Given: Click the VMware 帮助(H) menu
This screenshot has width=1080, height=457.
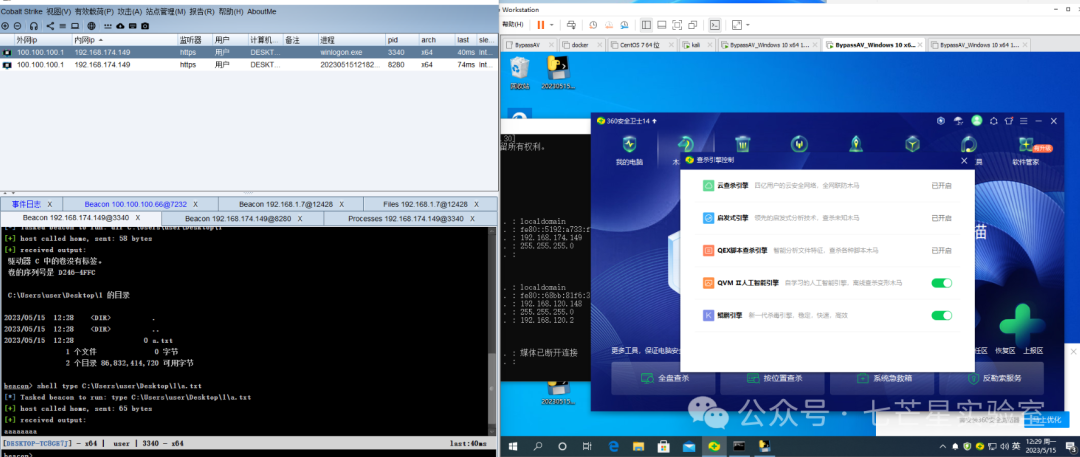Looking at the screenshot, I should point(515,25).
